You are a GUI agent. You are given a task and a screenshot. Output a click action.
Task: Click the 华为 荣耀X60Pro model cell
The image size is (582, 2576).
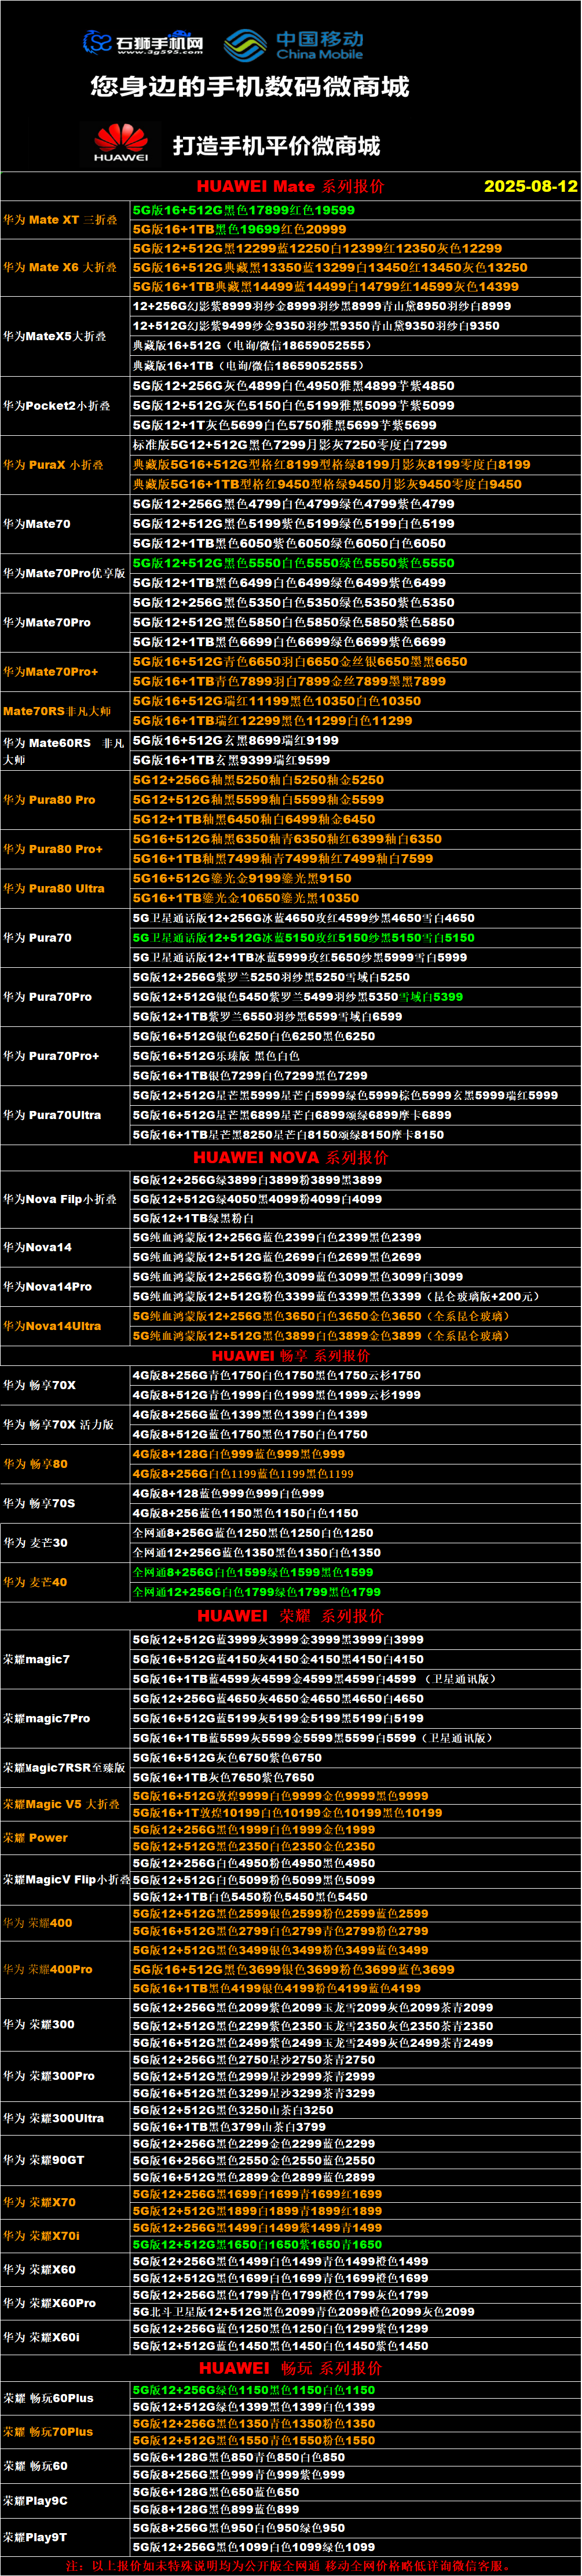pyautogui.click(x=65, y=2302)
